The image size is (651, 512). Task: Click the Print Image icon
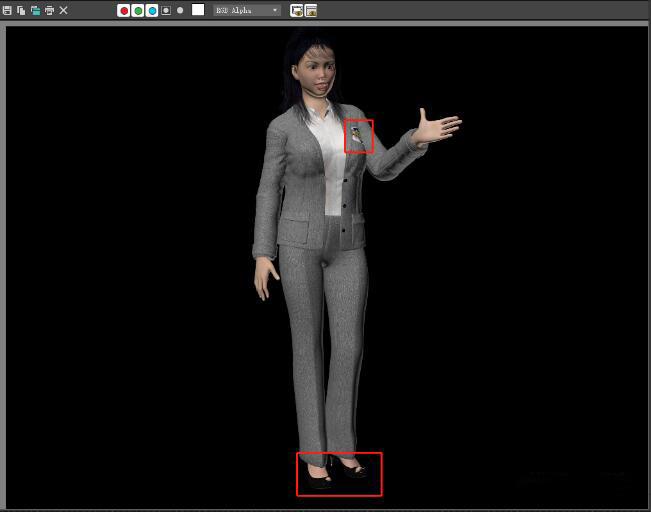tap(49, 10)
